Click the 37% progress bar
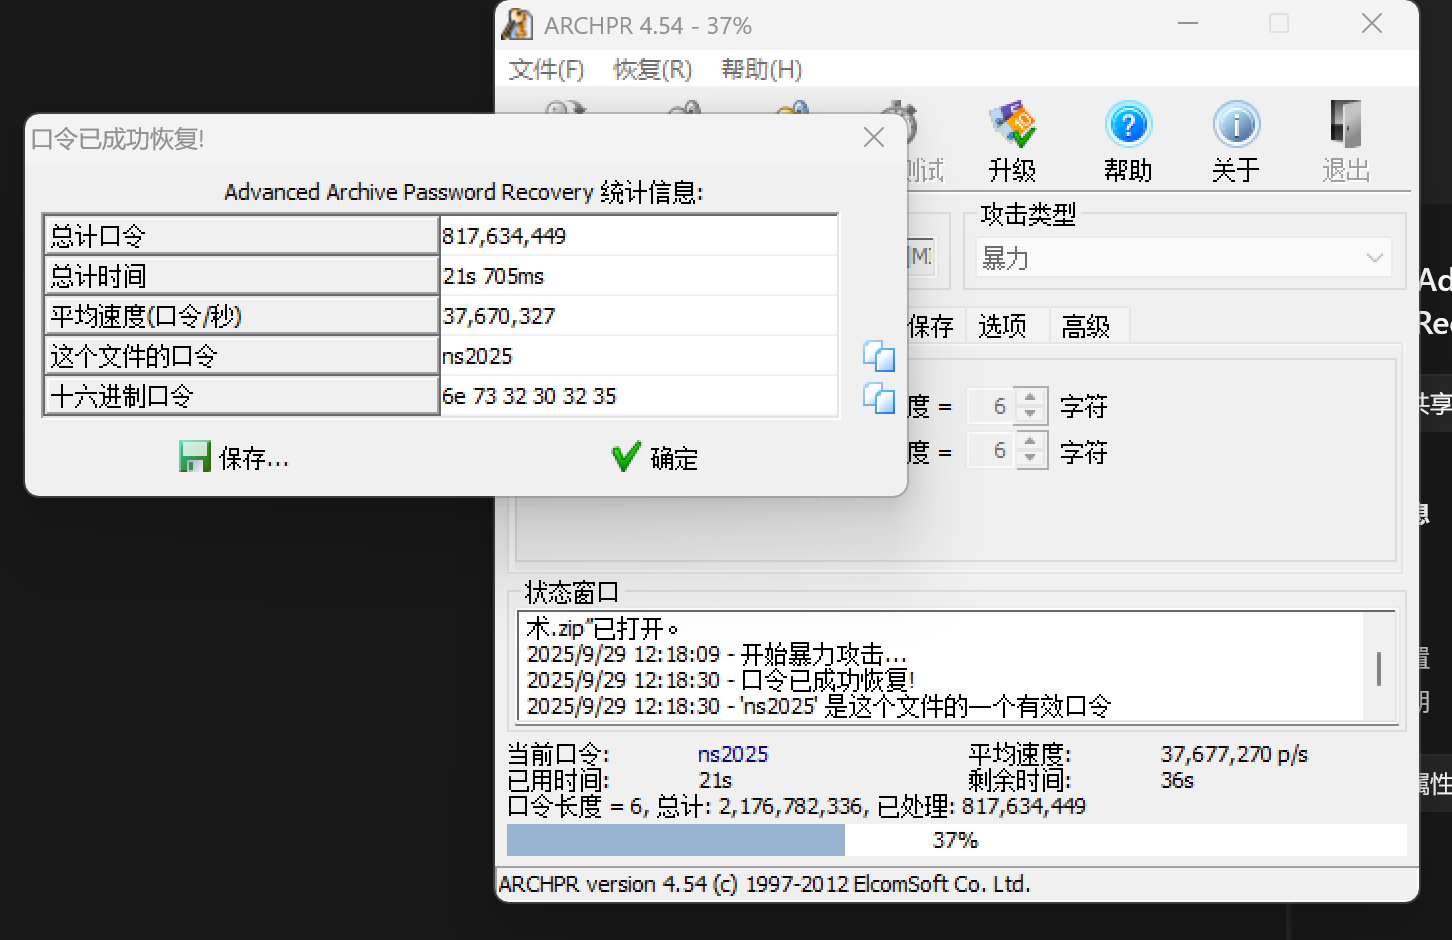Screen dimensions: 1452x940 pos(955,840)
